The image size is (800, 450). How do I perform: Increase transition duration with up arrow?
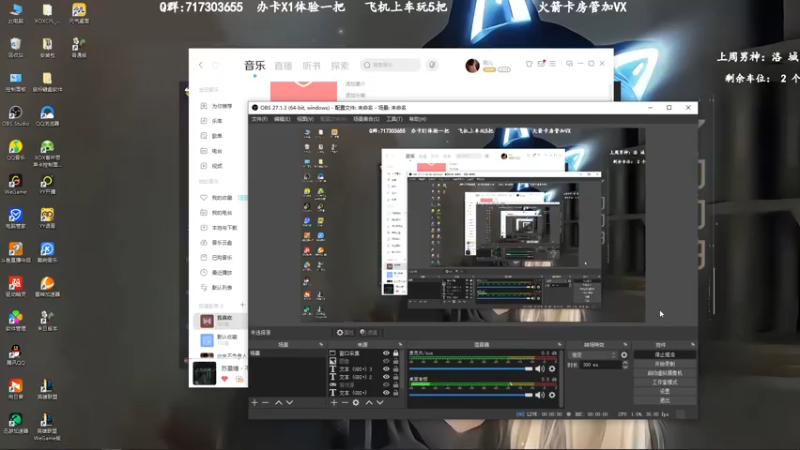(x=626, y=363)
